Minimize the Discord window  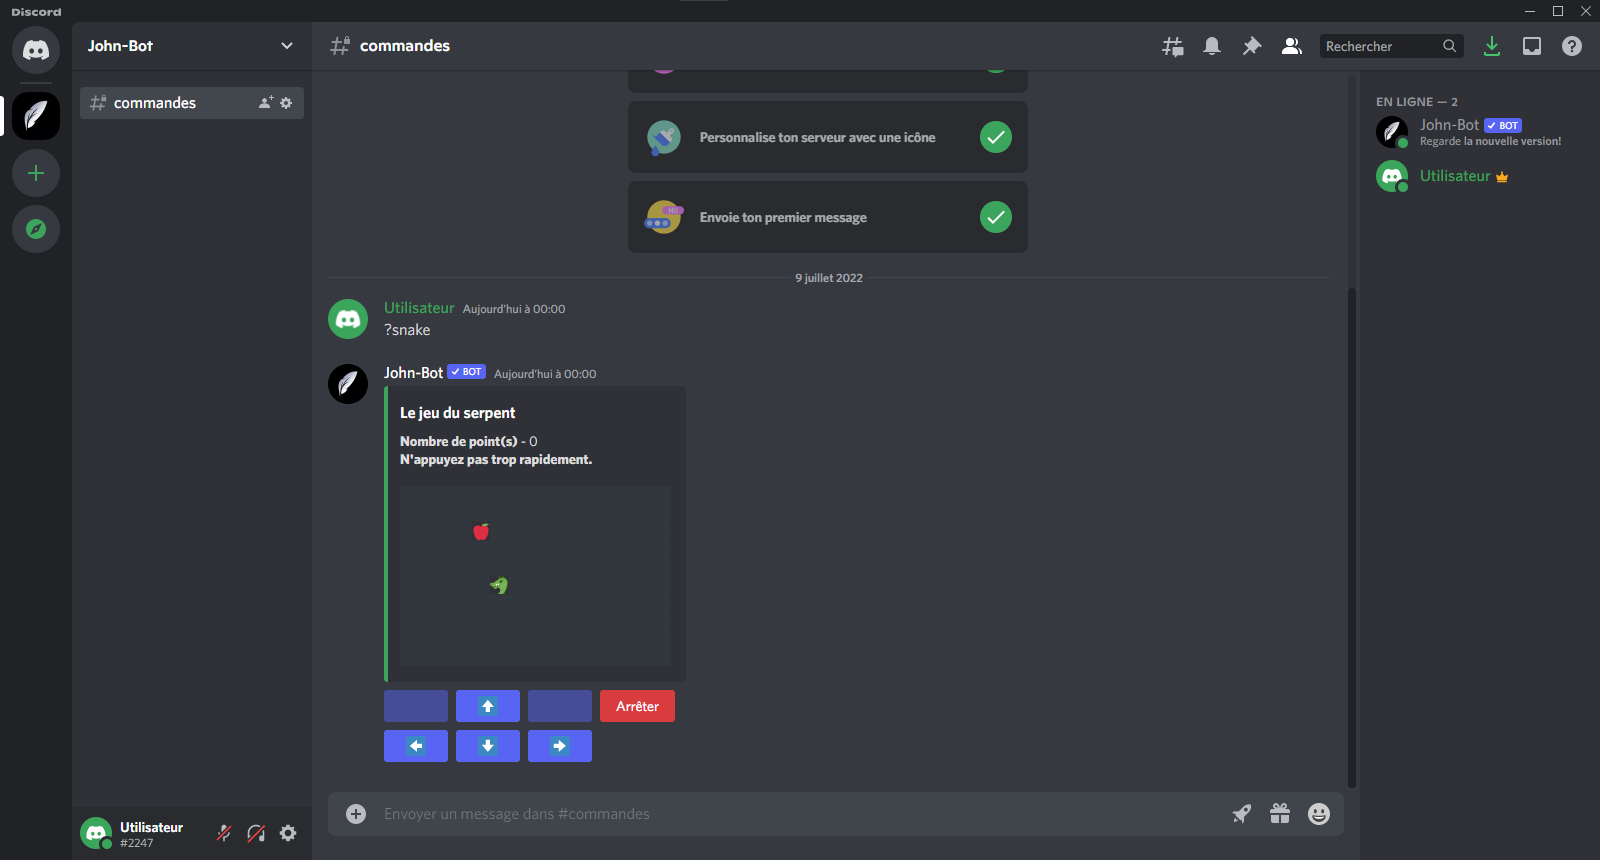pyautogui.click(x=1530, y=11)
